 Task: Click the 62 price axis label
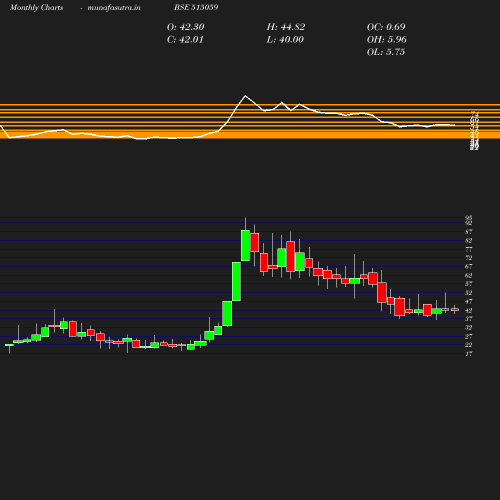click(x=469, y=275)
